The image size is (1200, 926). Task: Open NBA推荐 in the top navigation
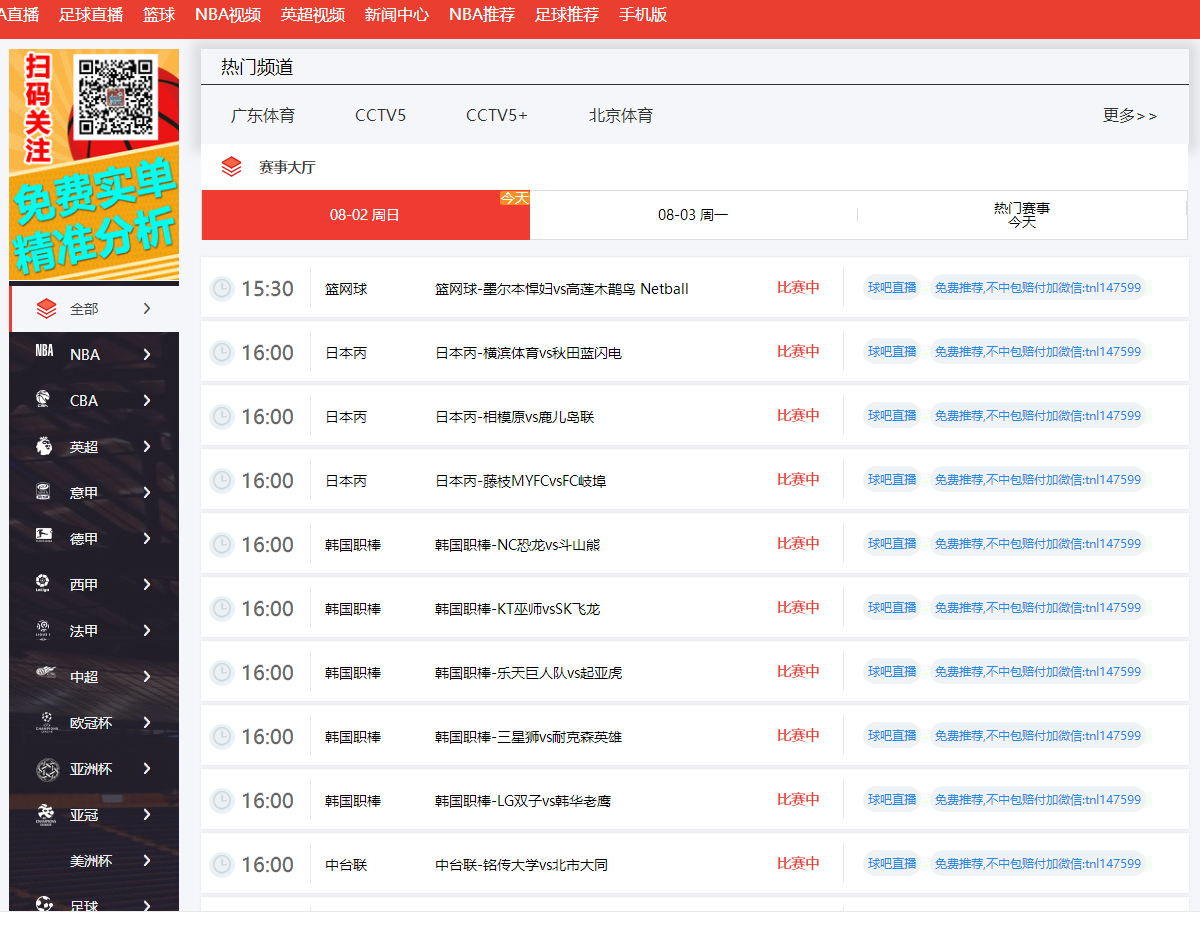(x=482, y=15)
